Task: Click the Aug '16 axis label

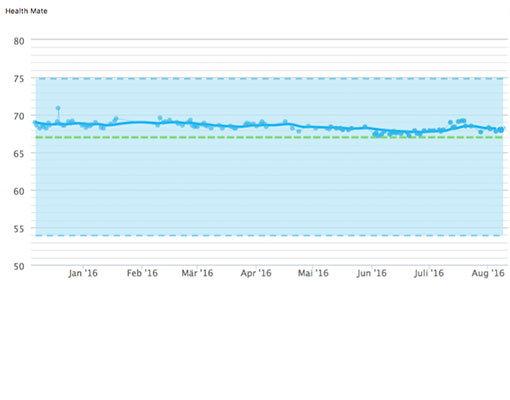Action: [x=488, y=273]
